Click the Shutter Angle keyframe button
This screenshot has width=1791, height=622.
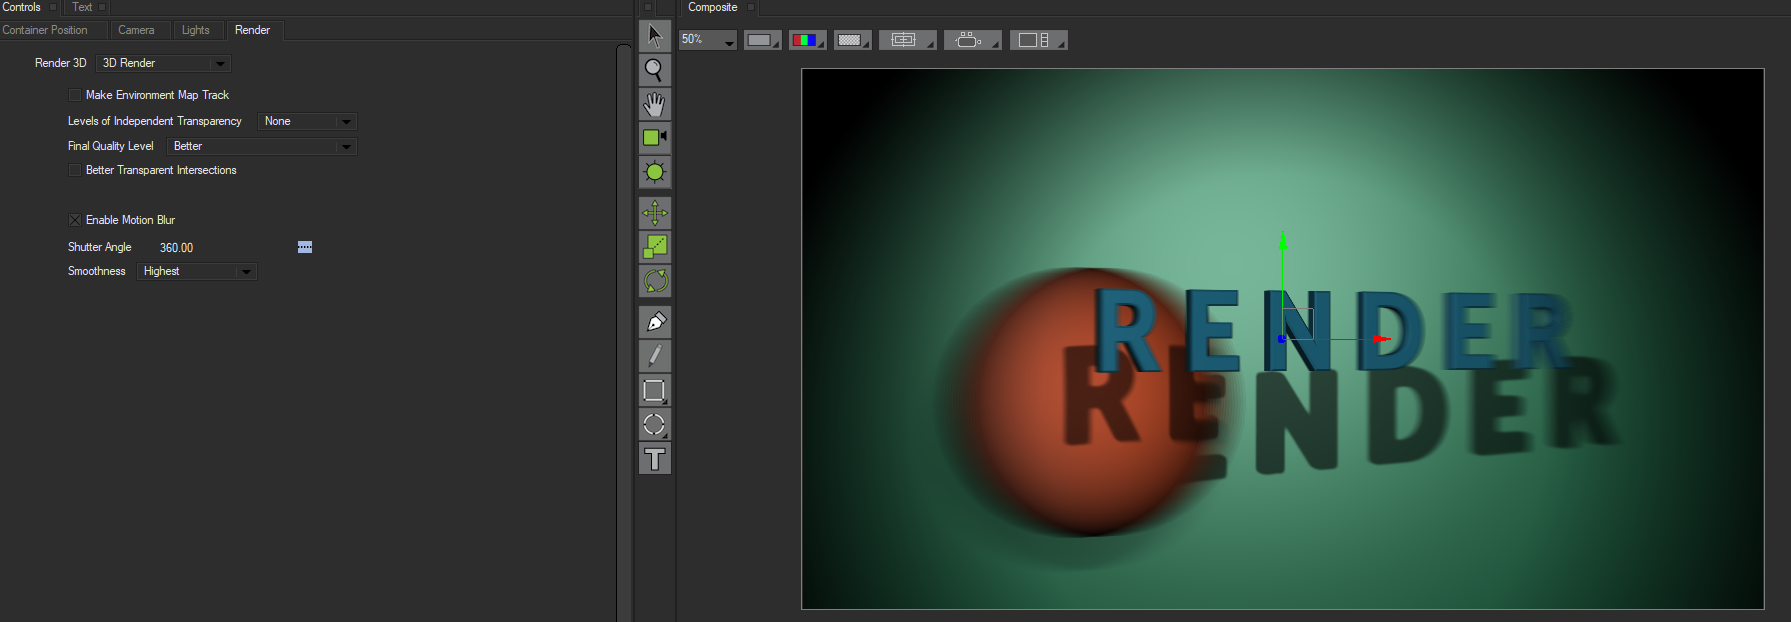pos(305,247)
